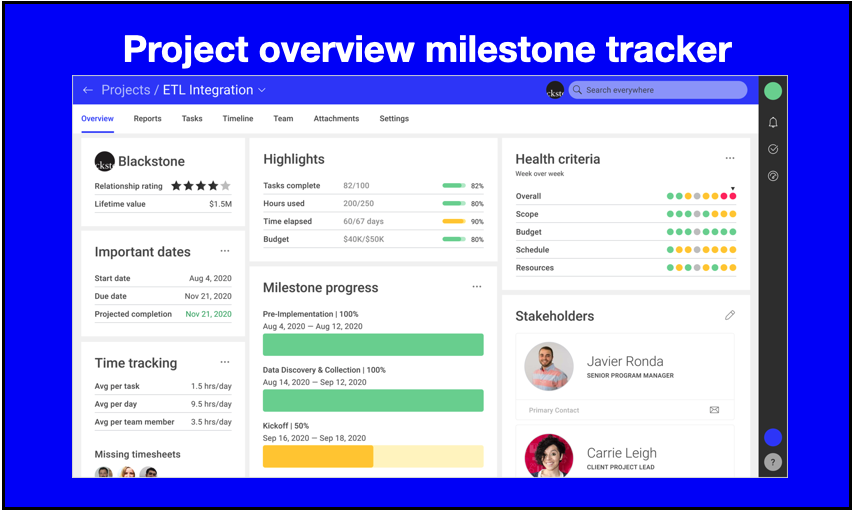Click the Kickoff 50% milestone bar

click(x=373, y=456)
